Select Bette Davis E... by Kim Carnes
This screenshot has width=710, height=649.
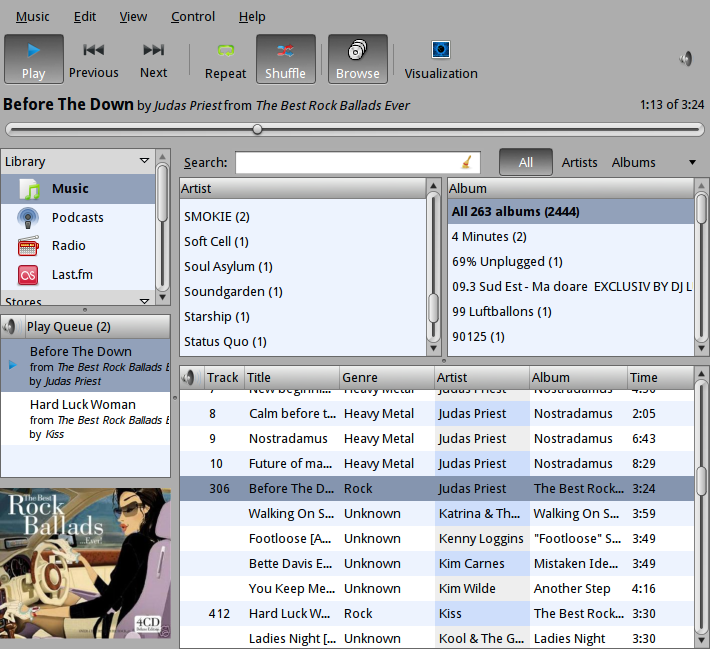click(x=437, y=563)
